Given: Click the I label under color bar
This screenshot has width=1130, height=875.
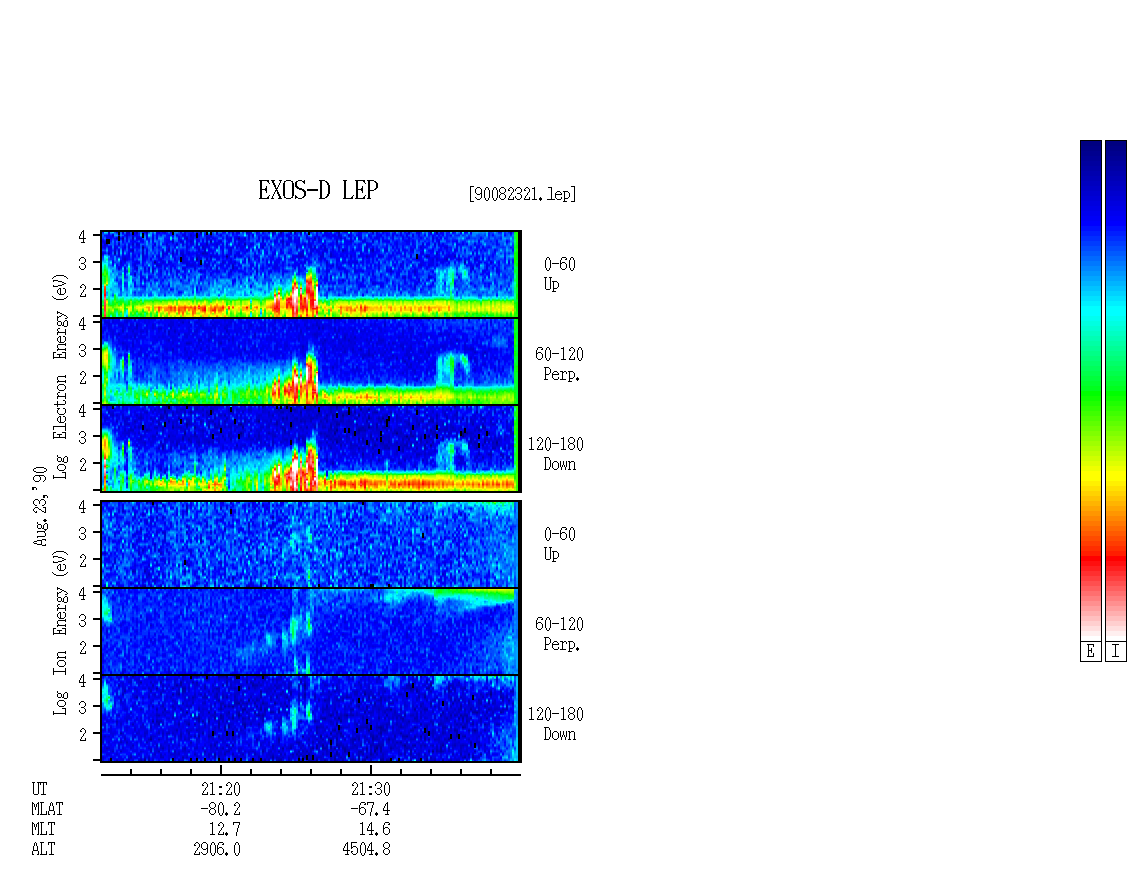Looking at the screenshot, I should pyautogui.click(x=1116, y=652).
